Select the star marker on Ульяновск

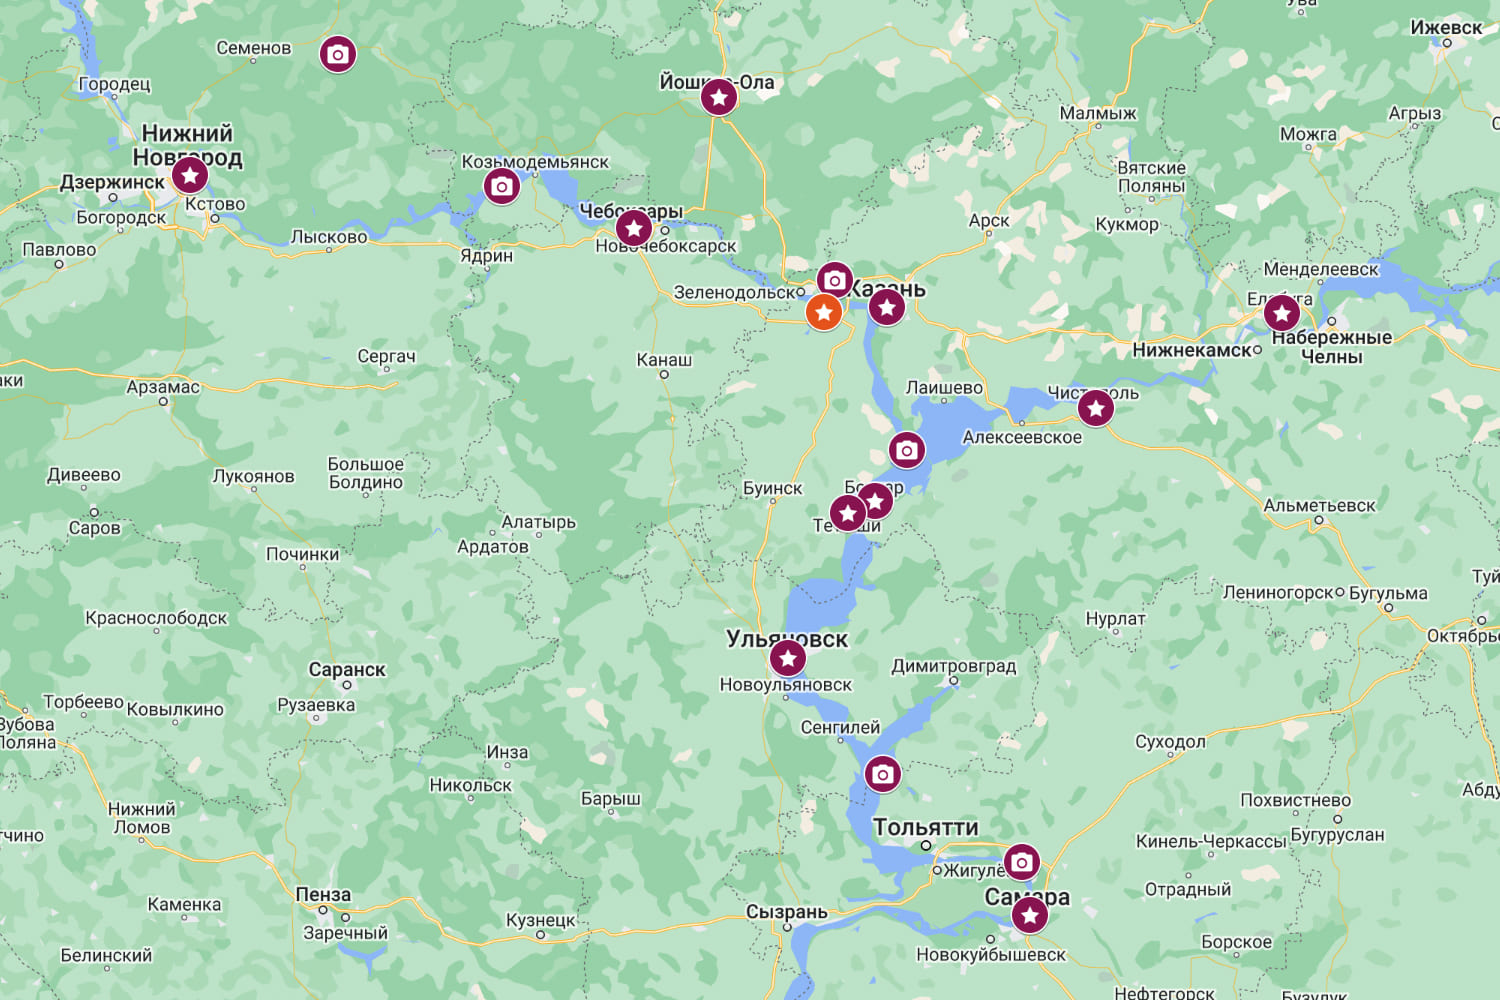(788, 658)
